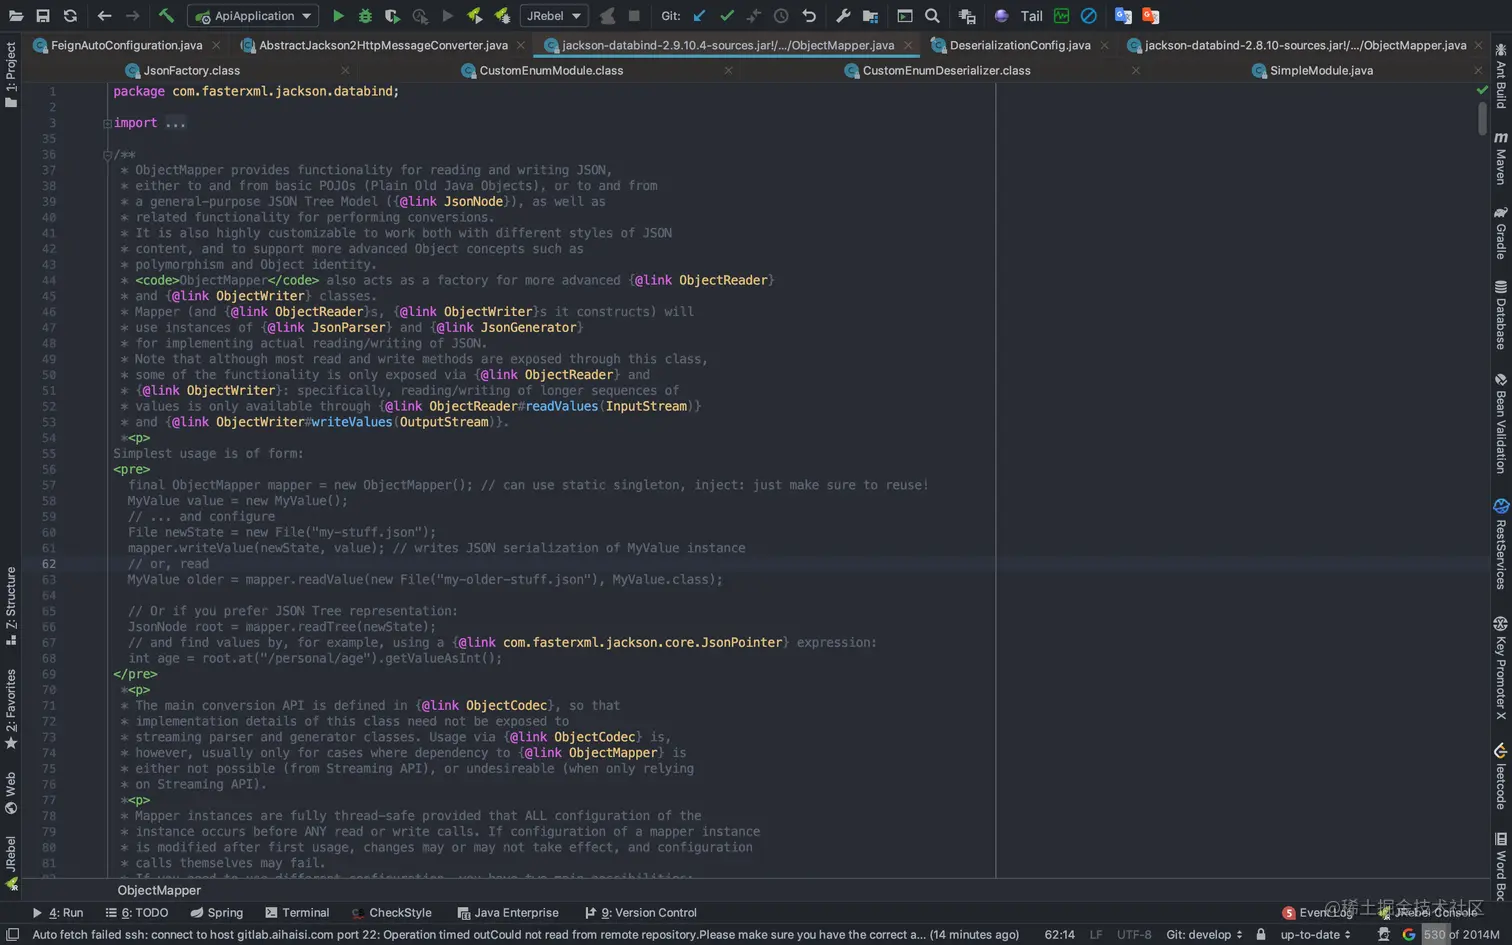The width and height of the screenshot is (1512, 945).
Task: Click the Tail toolbar button
Action: (x=1032, y=16)
